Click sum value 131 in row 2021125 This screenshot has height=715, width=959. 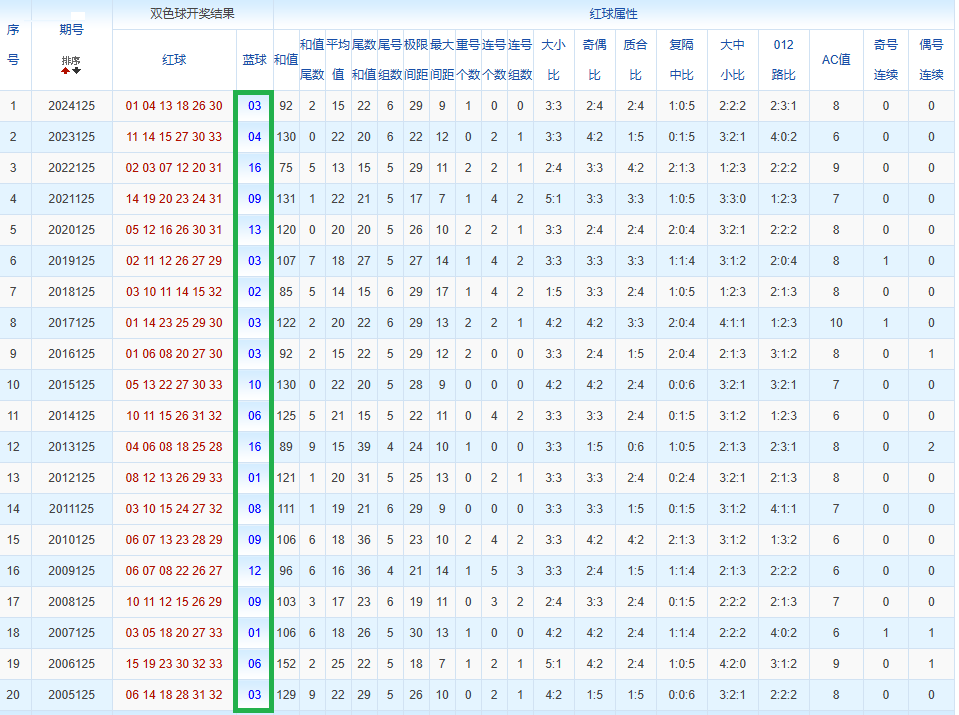click(286, 199)
